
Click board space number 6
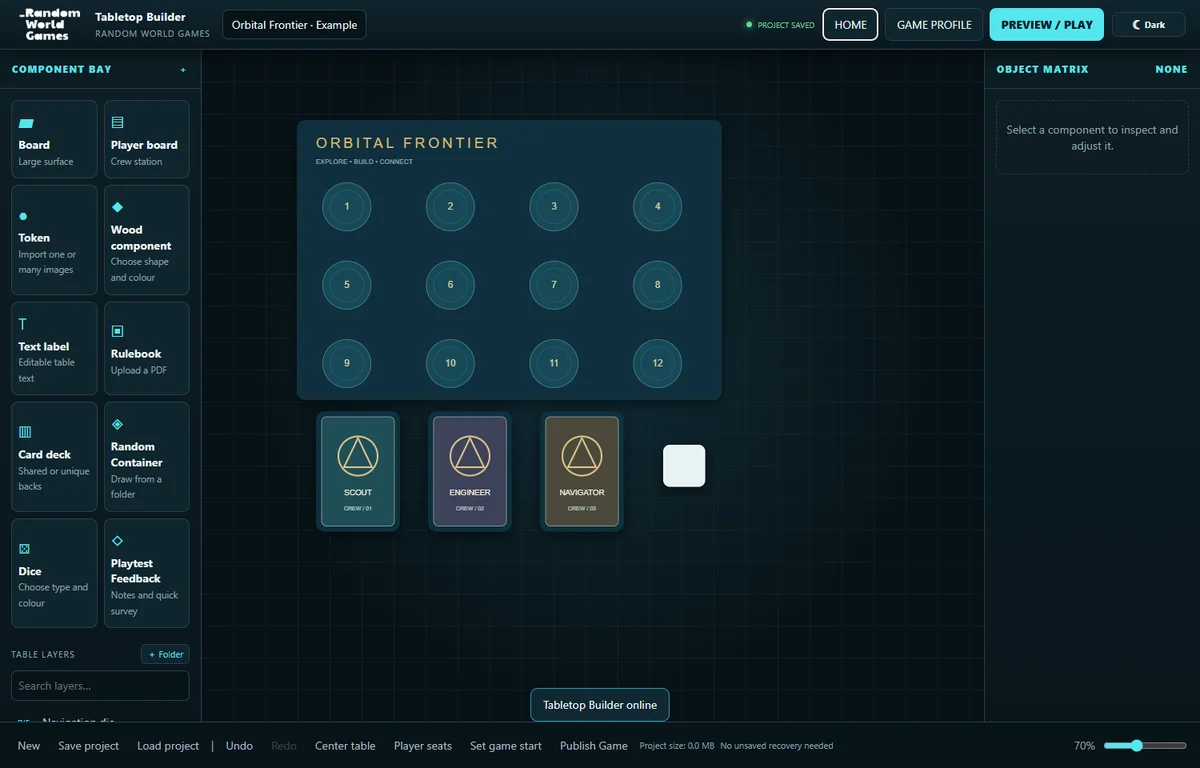[x=450, y=285]
